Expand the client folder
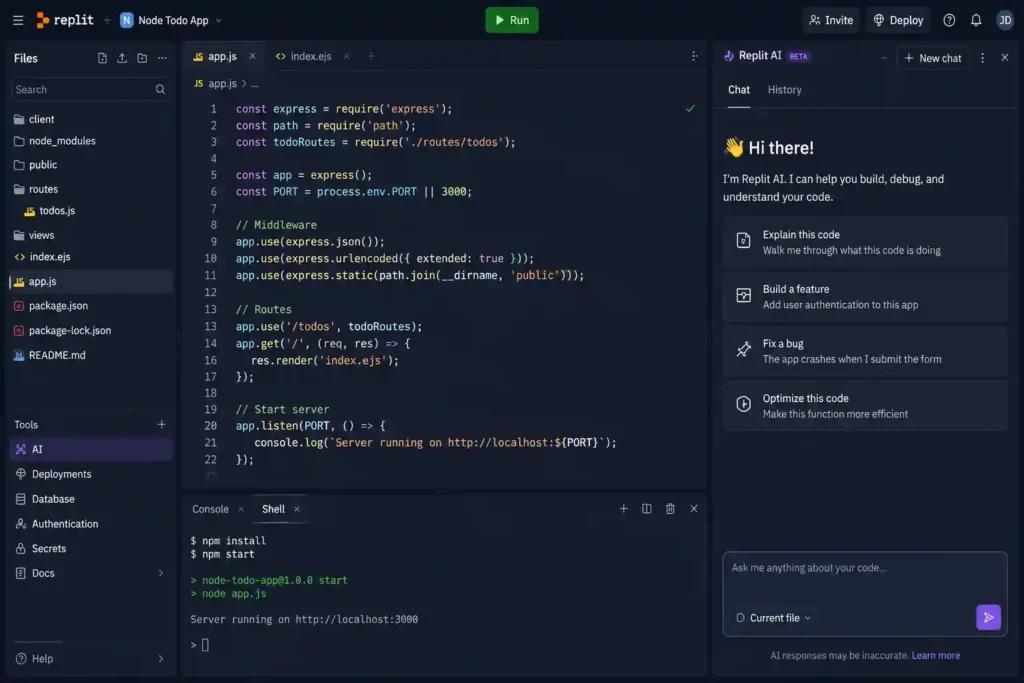This screenshot has height=683, width=1024. (91, 119)
